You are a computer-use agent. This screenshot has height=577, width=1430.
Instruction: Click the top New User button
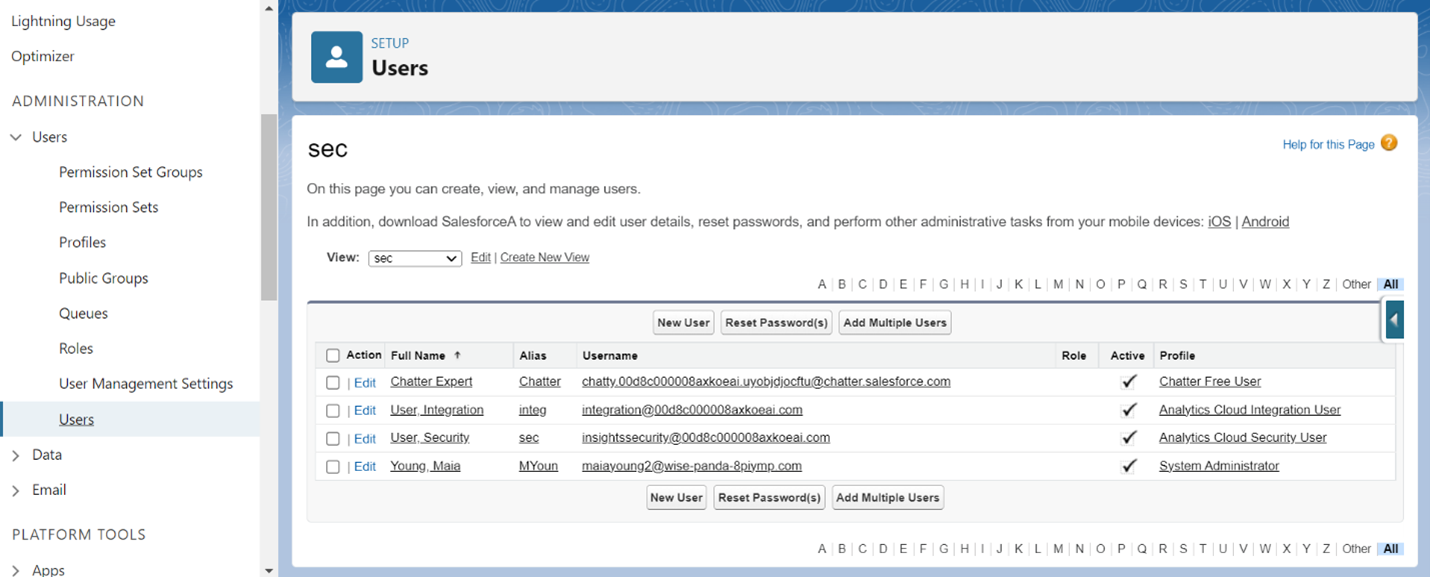tap(683, 322)
